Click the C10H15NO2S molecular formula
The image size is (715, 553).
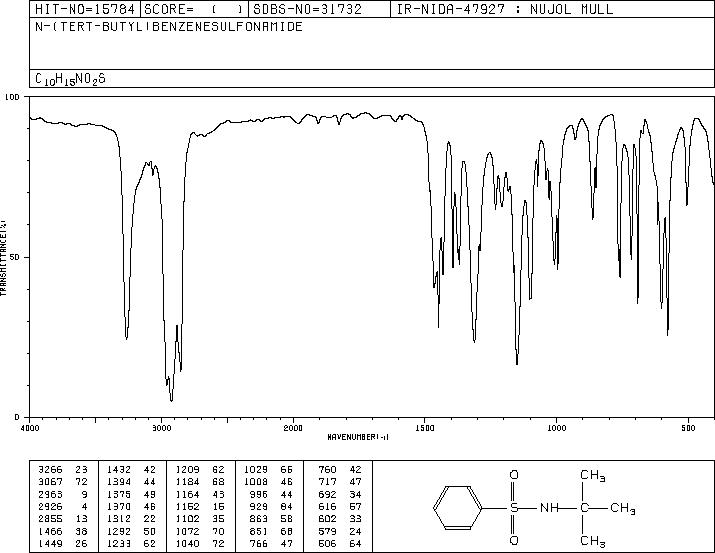(x=70, y=79)
